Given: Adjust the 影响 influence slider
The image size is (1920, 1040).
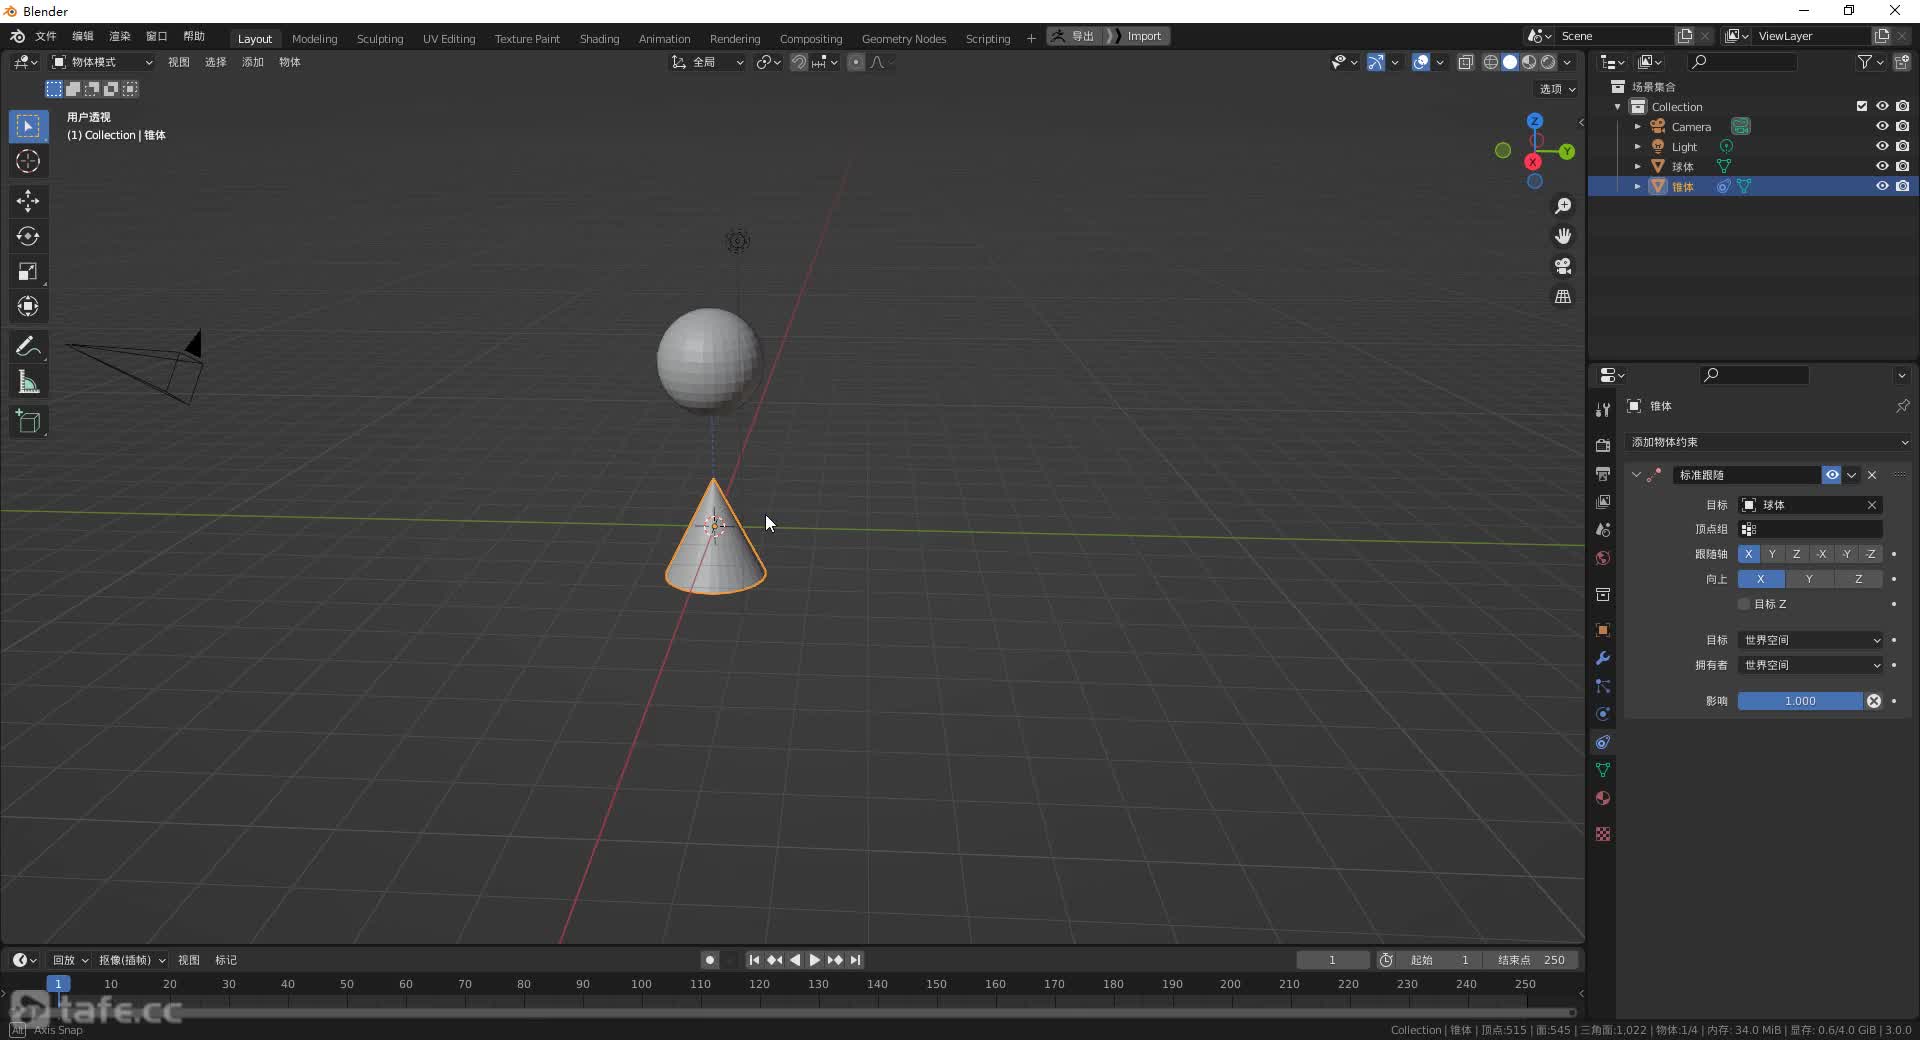Looking at the screenshot, I should tap(1800, 701).
